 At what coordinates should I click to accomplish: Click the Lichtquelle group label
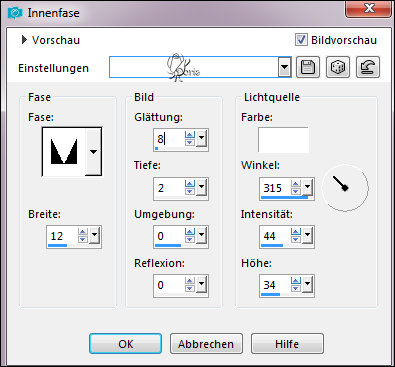272,97
